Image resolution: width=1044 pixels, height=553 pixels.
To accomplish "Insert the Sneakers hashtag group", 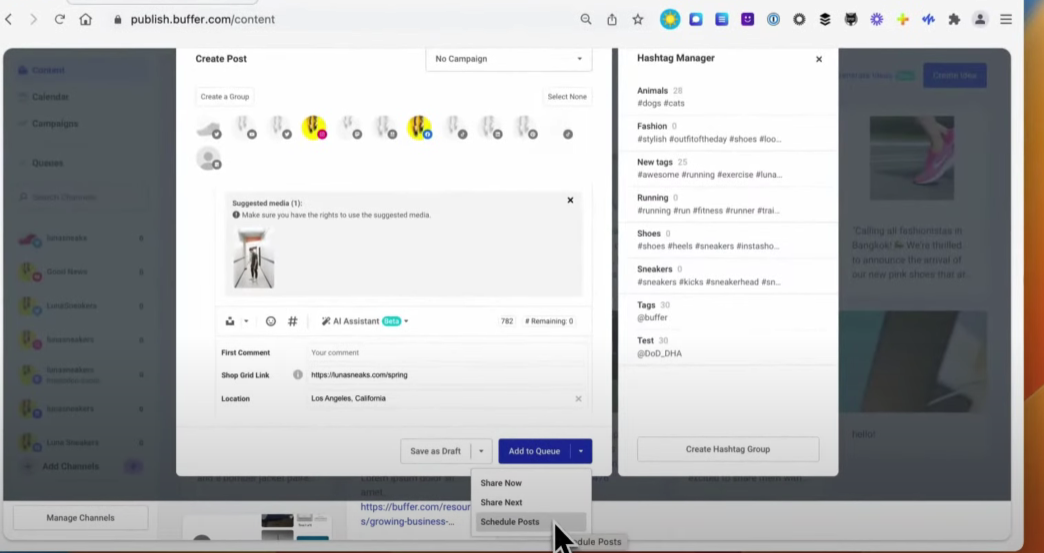I will [728, 276].
